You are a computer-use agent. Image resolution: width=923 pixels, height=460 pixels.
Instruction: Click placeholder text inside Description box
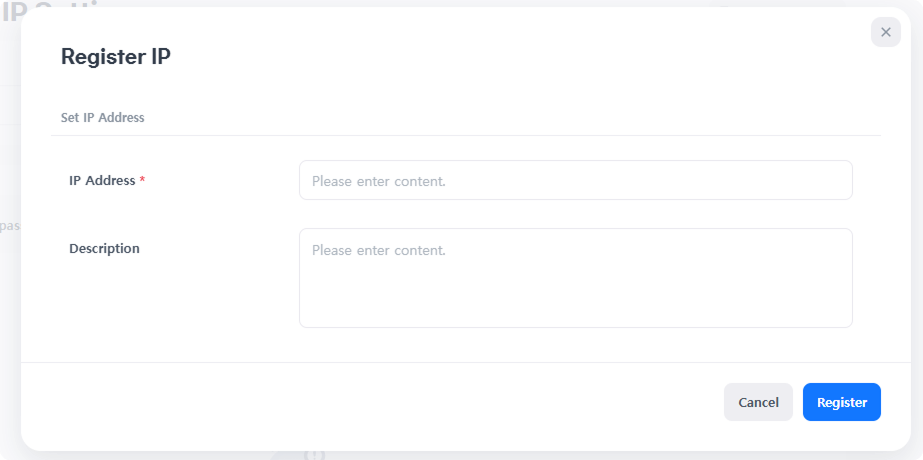click(x=378, y=250)
